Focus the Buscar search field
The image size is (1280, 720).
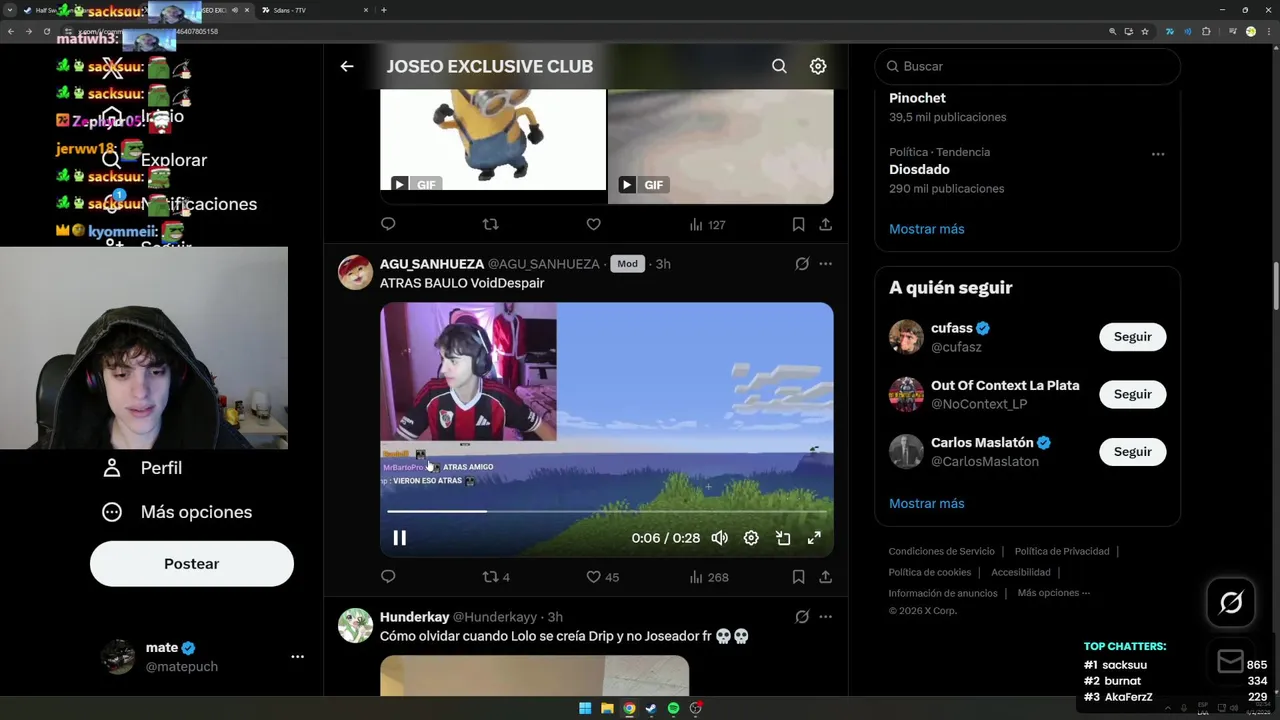(1027, 66)
